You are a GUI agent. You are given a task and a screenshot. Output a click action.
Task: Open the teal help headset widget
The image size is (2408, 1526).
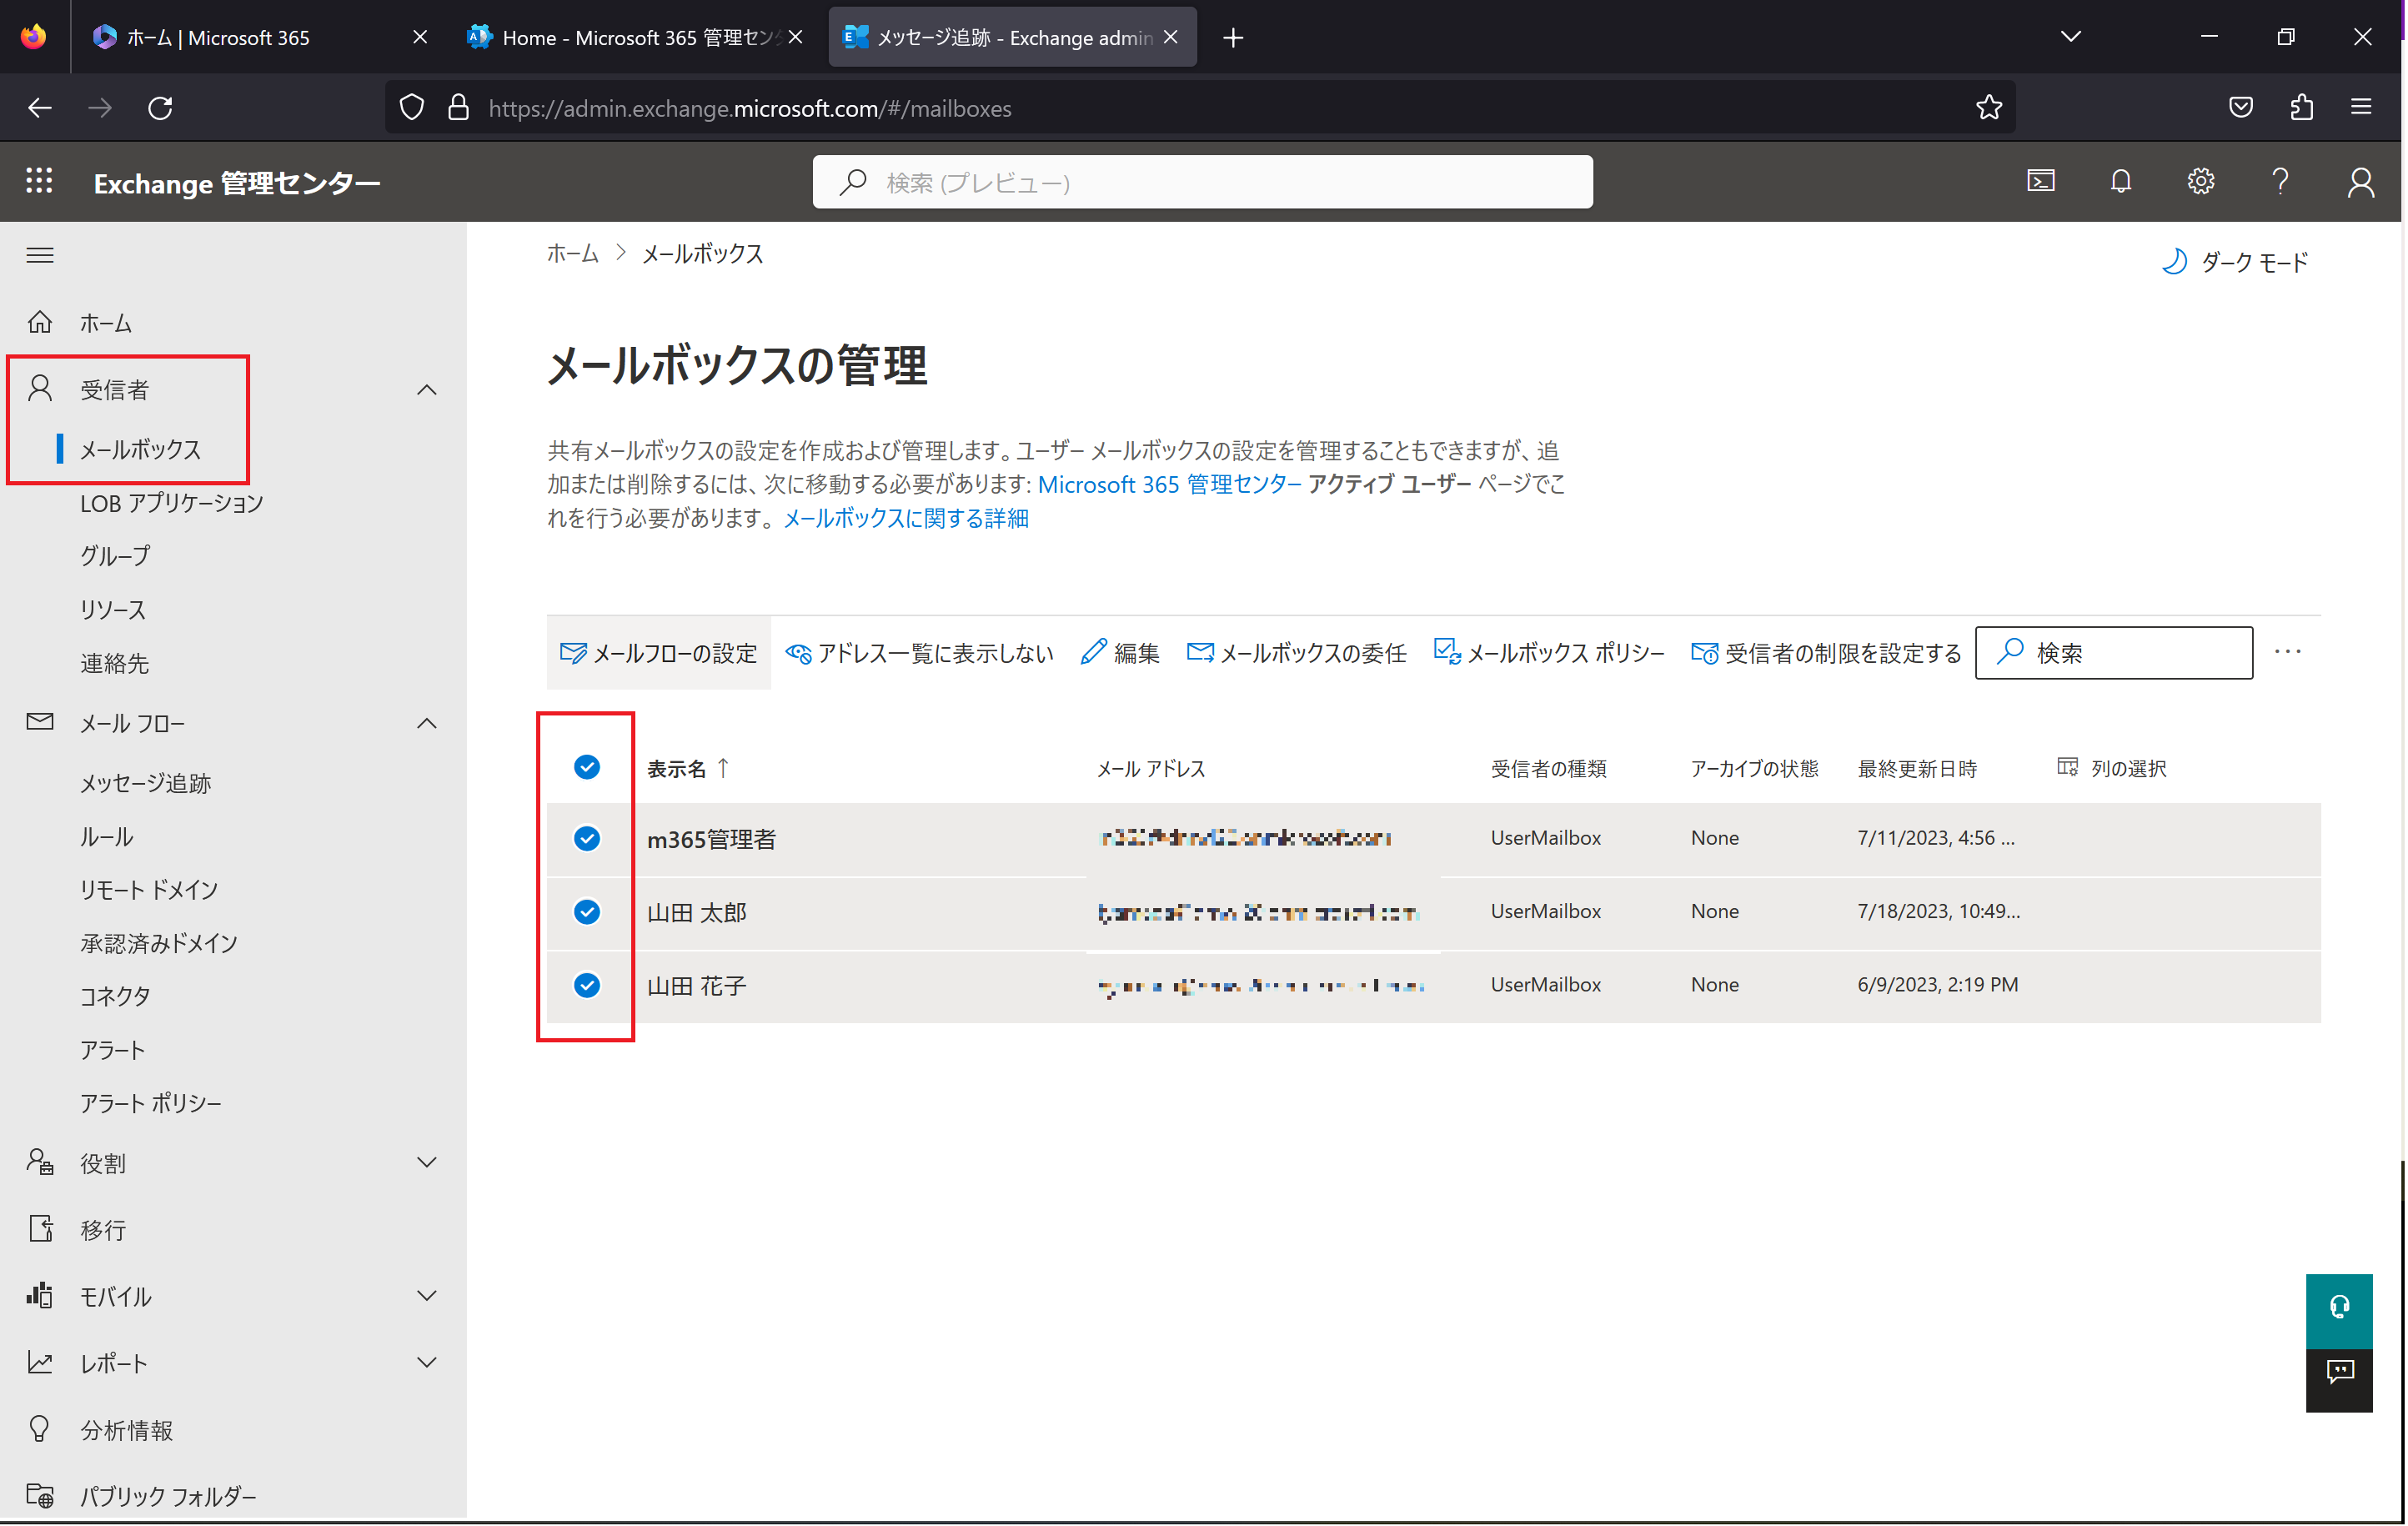[2338, 1310]
